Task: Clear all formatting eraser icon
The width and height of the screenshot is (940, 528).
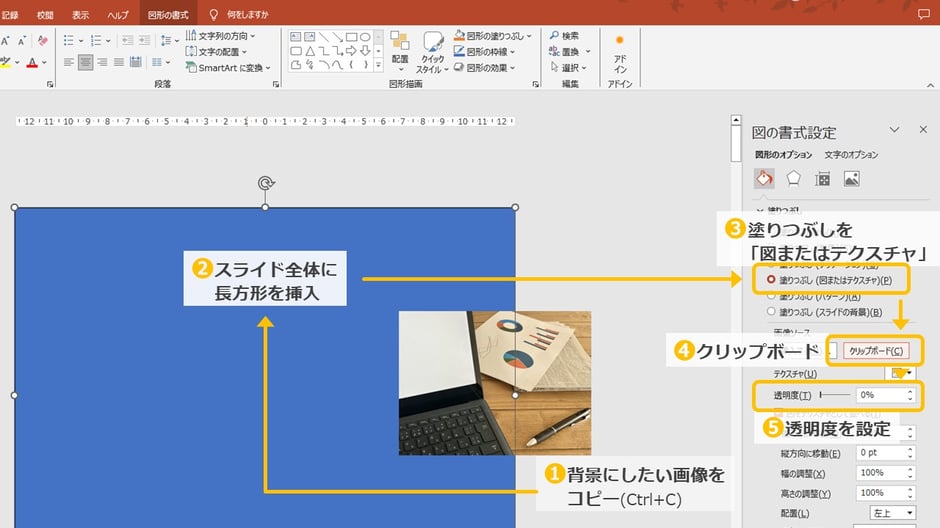Action: [42, 41]
